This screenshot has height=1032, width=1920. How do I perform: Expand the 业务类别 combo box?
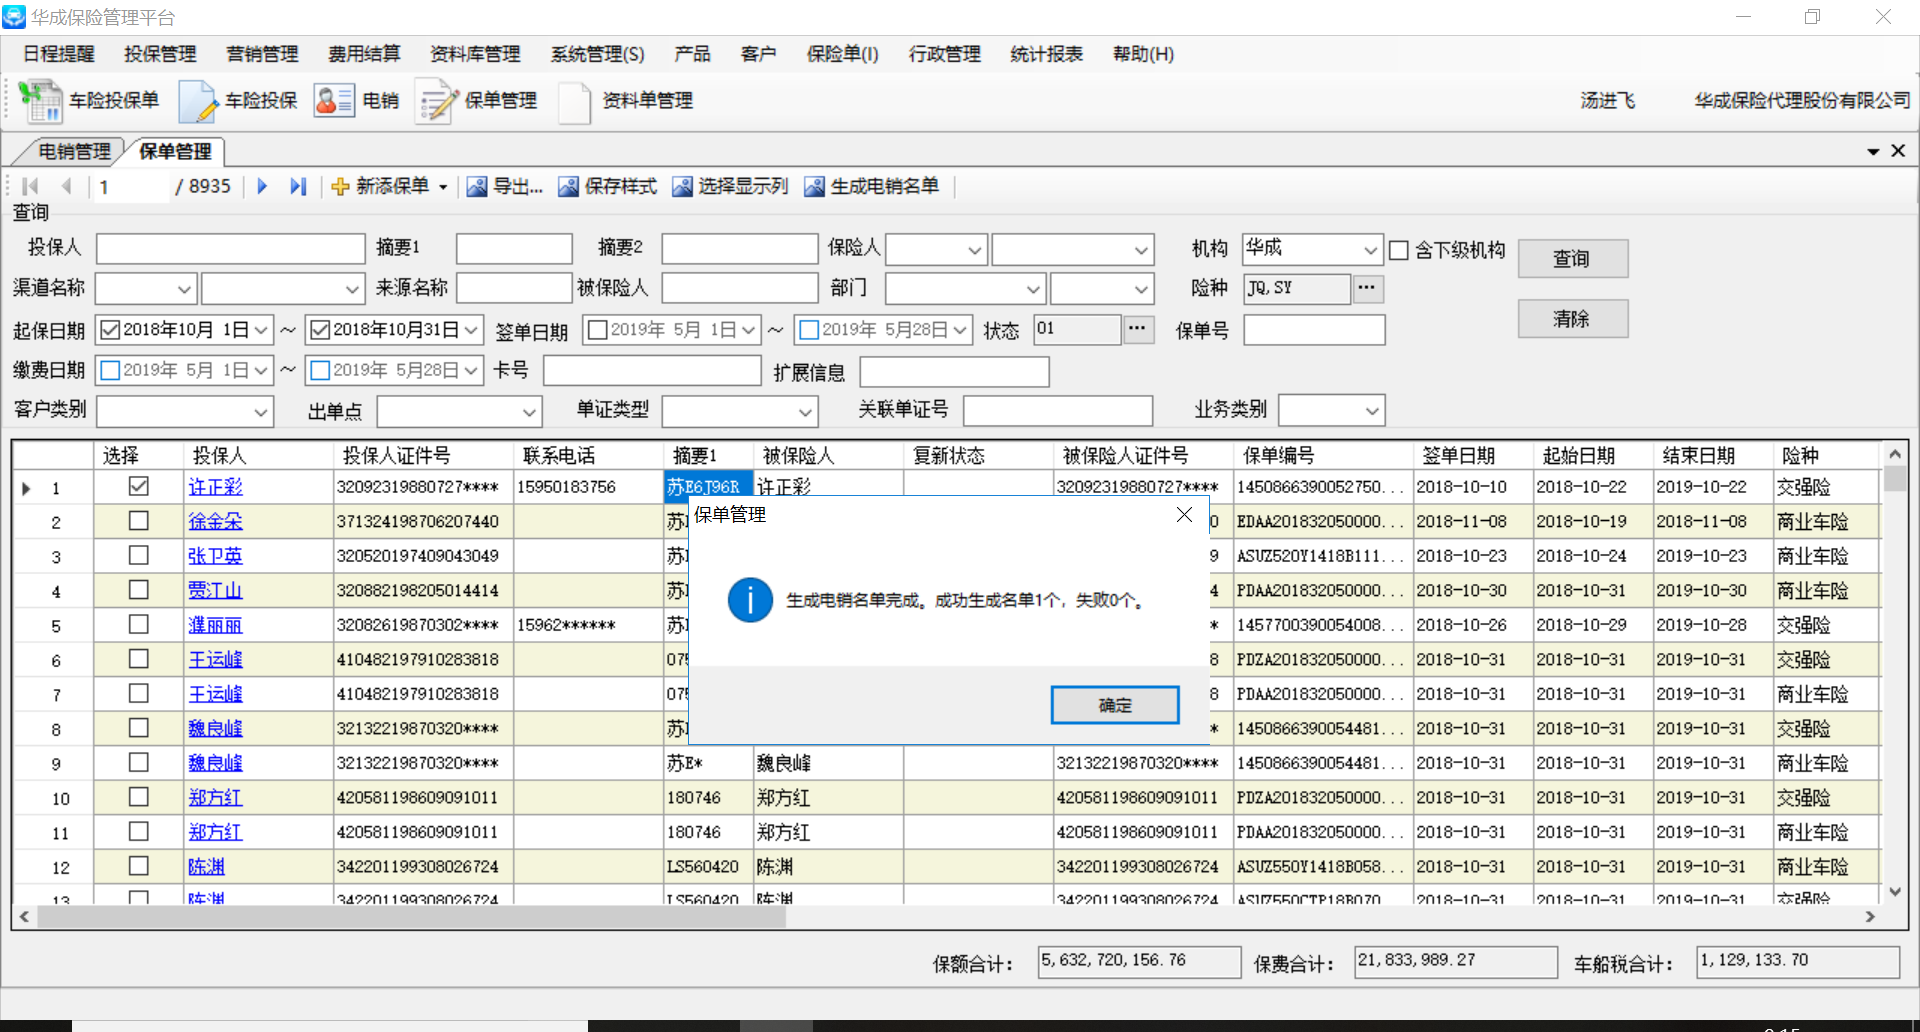click(1372, 410)
